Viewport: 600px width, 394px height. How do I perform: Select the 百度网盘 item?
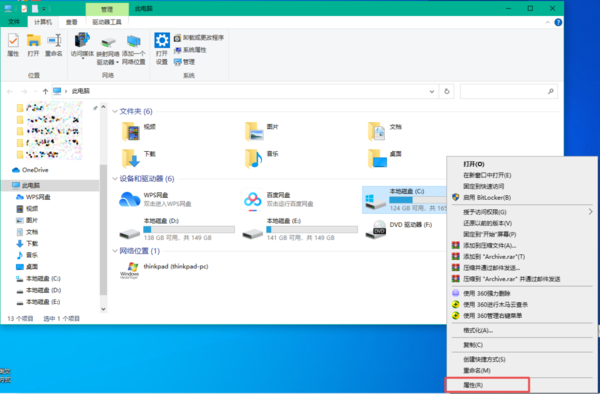pyautogui.click(x=278, y=199)
